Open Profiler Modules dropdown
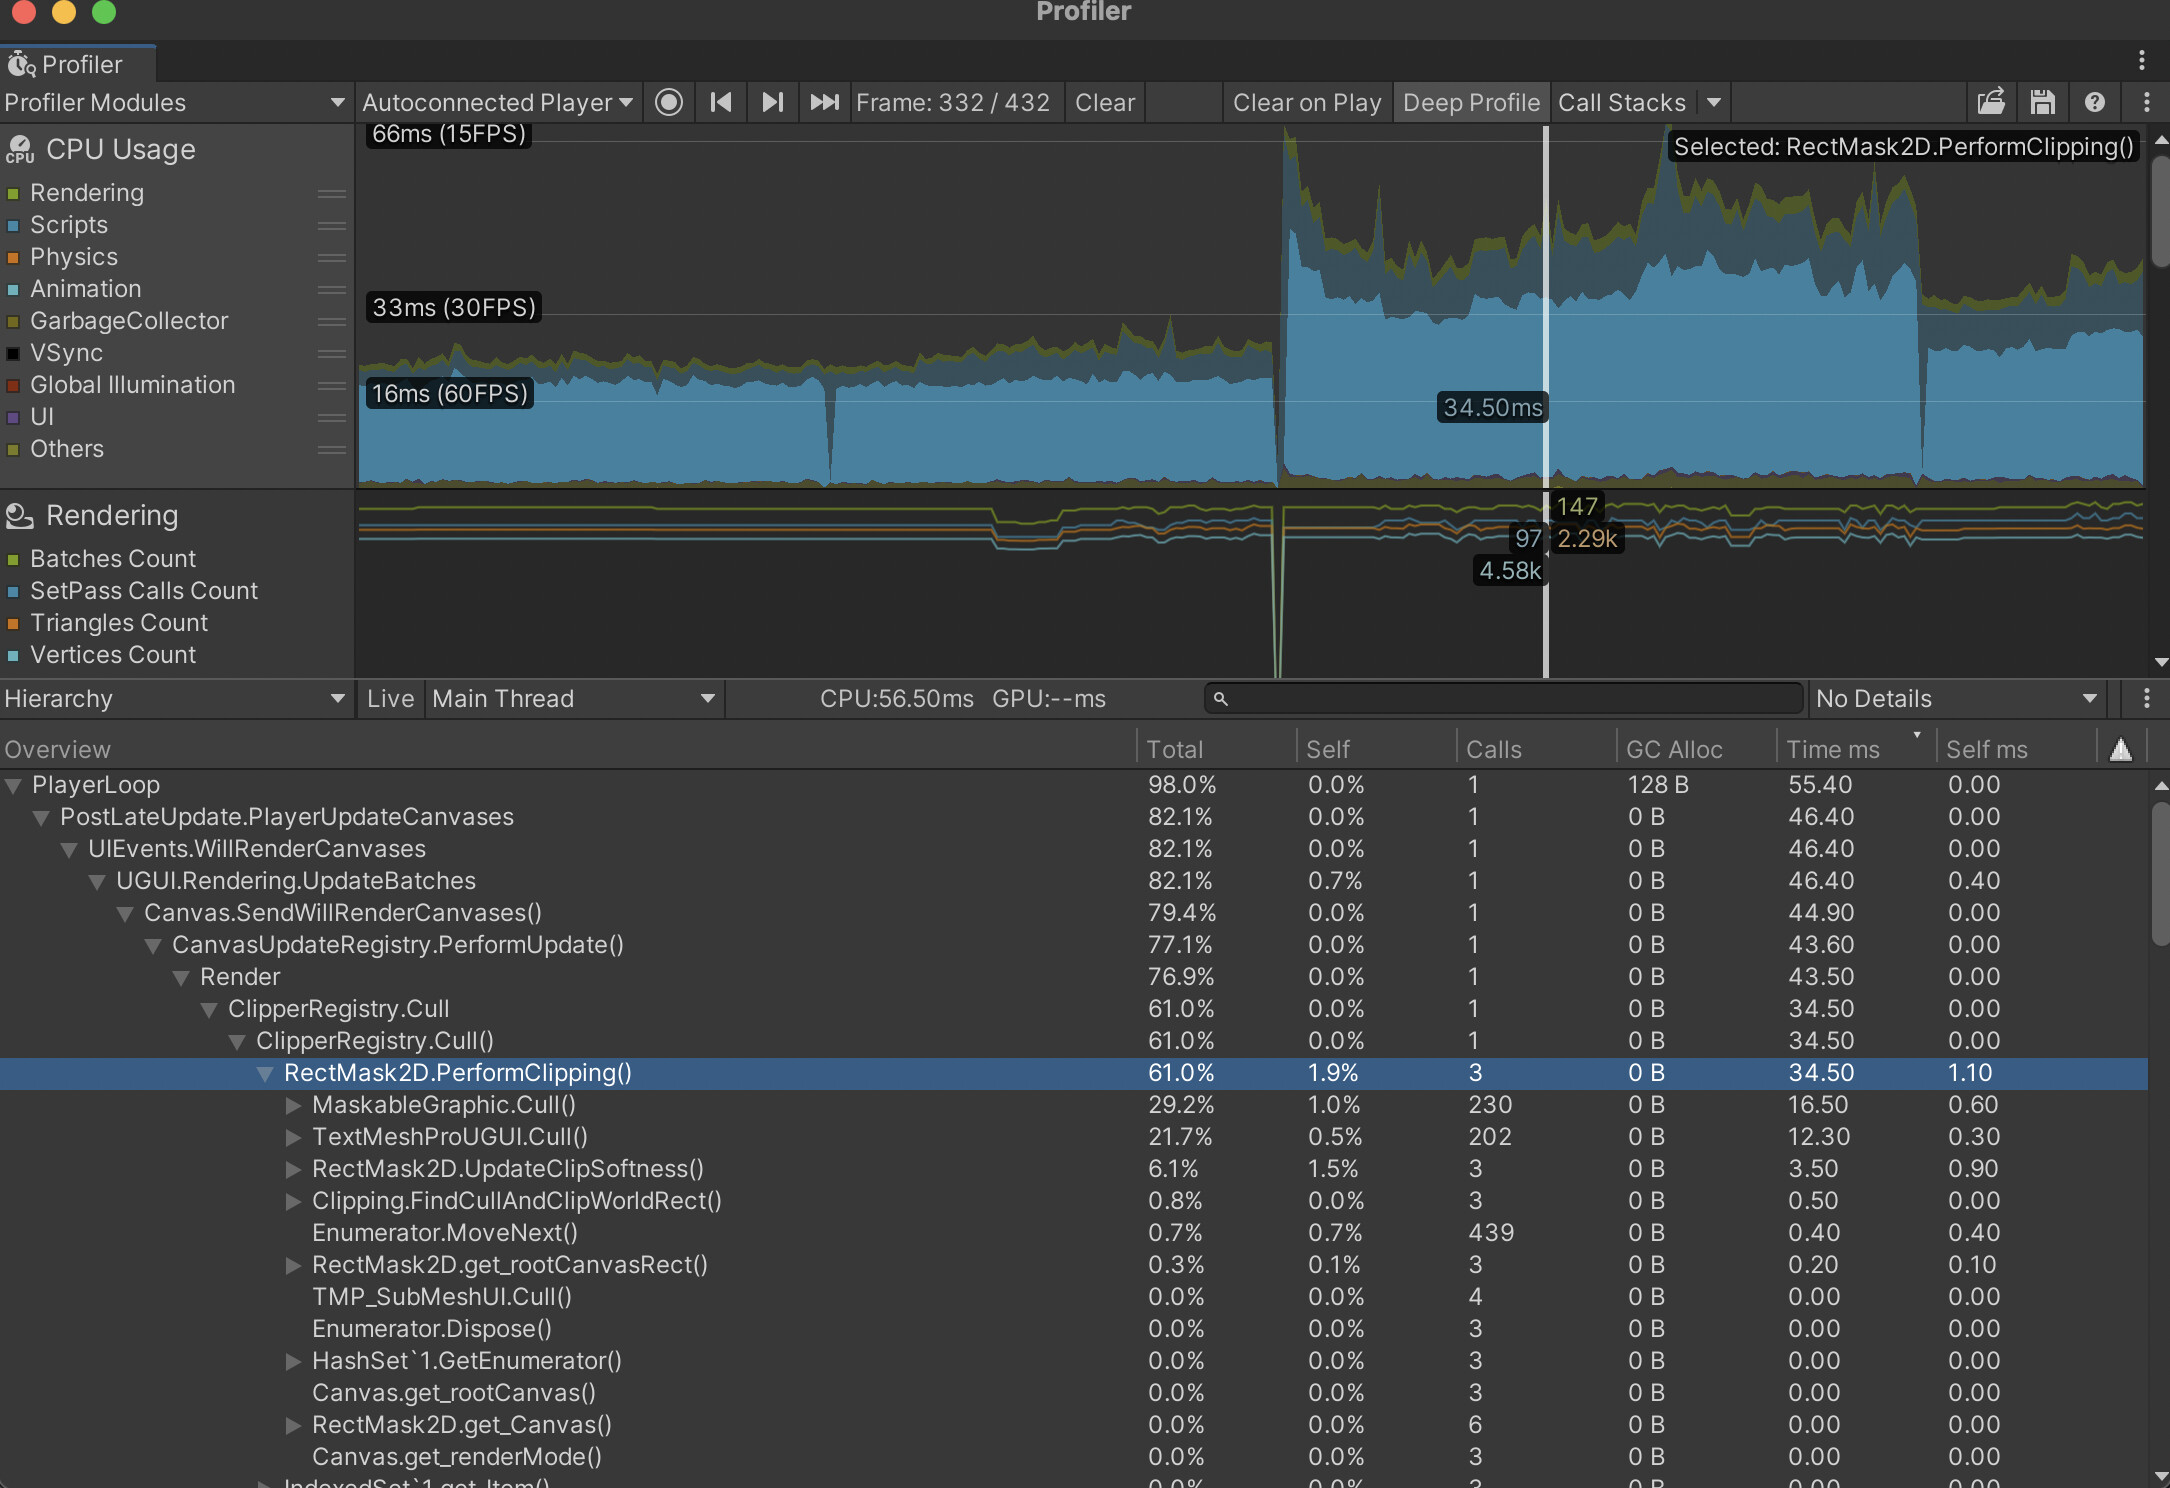Image resolution: width=2170 pixels, height=1488 pixels. pos(174,103)
